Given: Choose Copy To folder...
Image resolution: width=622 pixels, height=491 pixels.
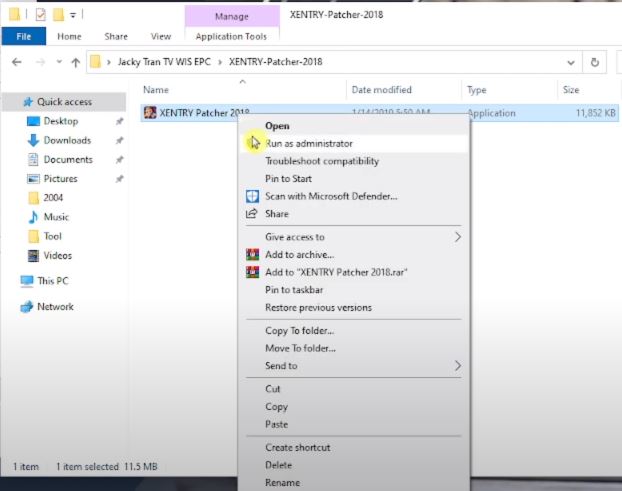Looking at the screenshot, I should pyautogui.click(x=353, y=331).
